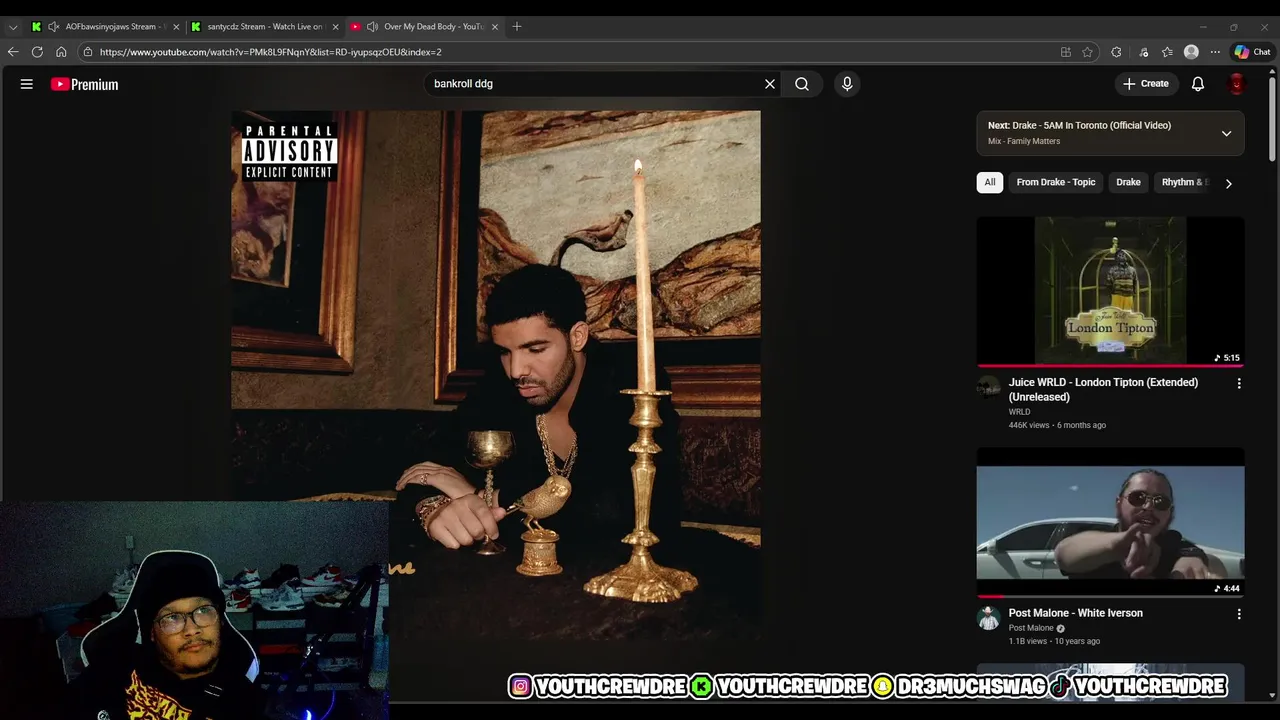The image size is (1280, 720).
Task: Open YouTube notifications bell
Action: click(x=1198, y=84)
